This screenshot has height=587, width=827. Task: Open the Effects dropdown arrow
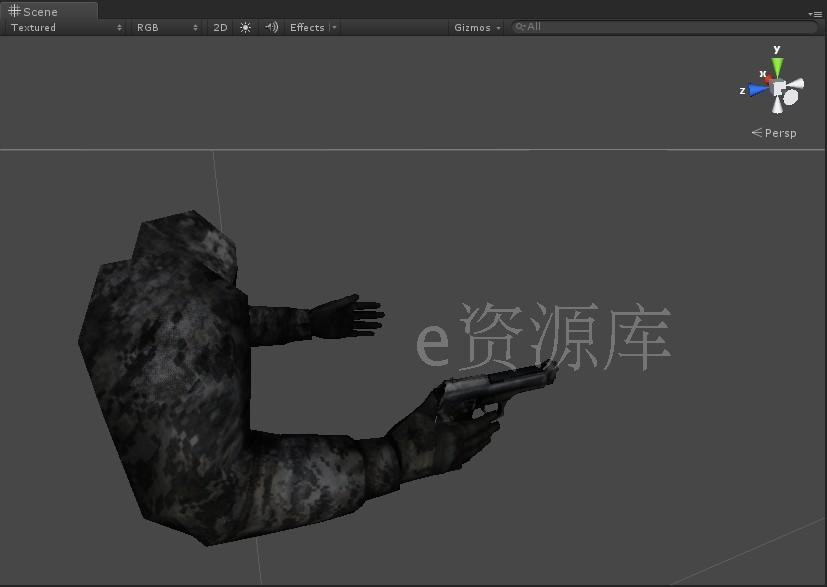click(x=334, y=27)
